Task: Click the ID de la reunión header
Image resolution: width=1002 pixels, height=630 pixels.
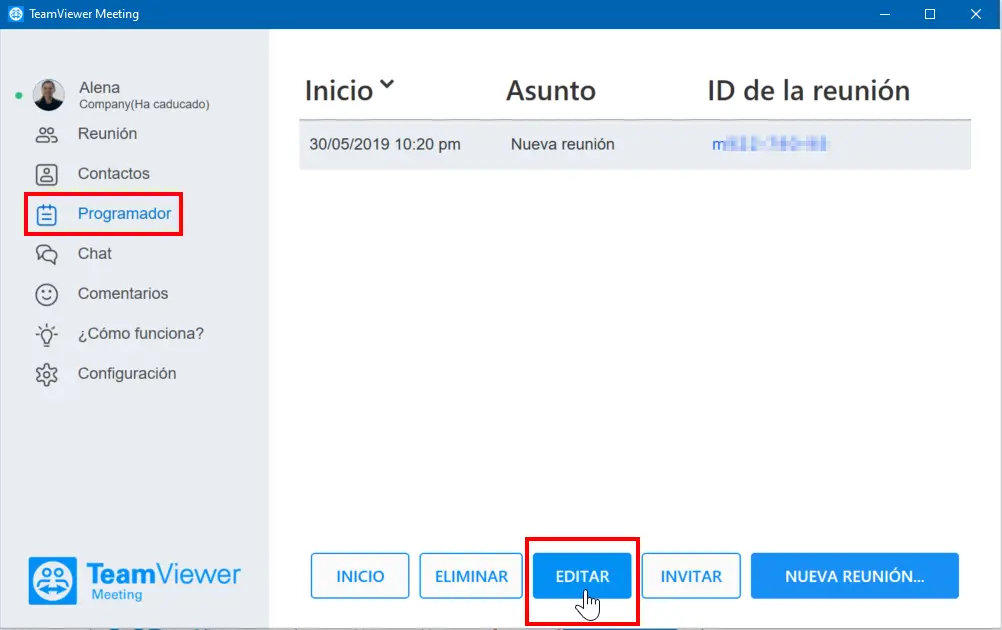Action: pos(808,91)
